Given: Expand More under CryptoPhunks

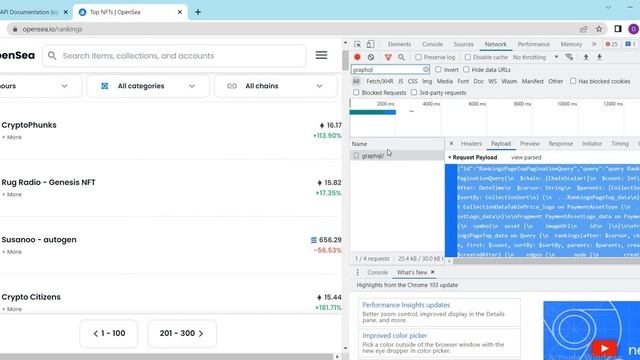Looking at the screenshot, I should (x=12, y=137).
